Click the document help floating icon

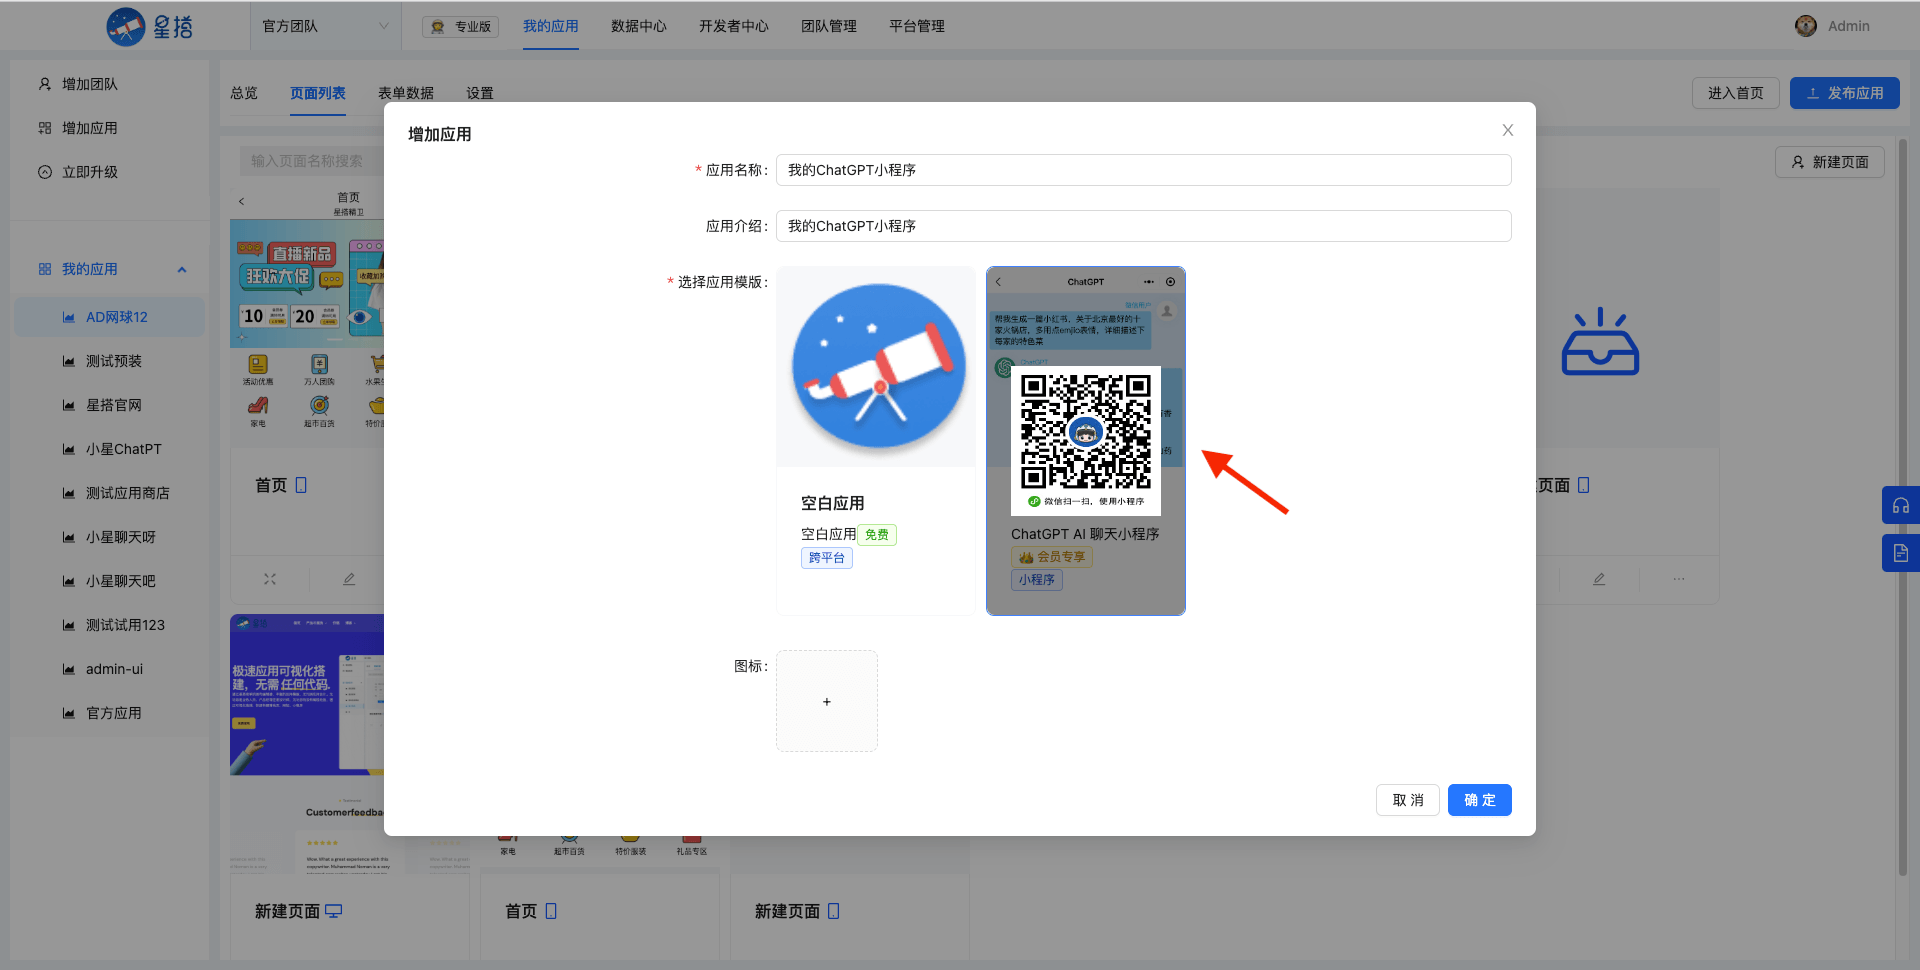click(1901, 553)
